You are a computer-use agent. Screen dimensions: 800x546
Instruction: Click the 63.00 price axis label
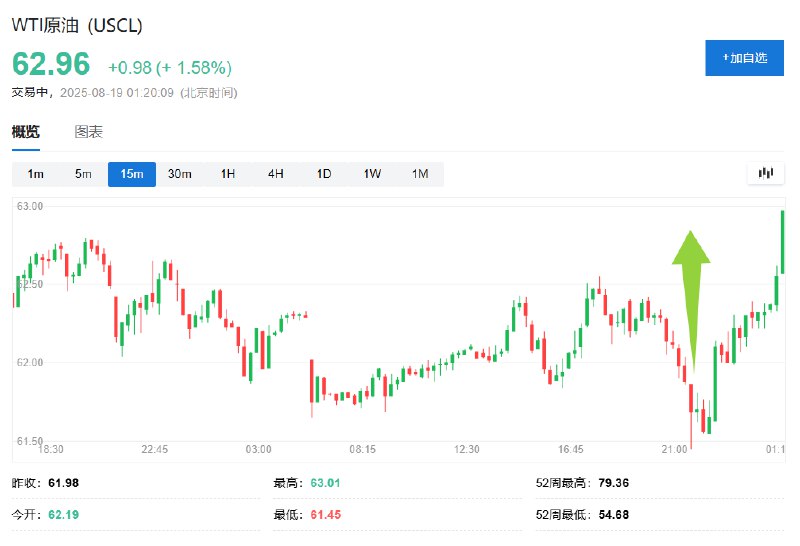30,206
